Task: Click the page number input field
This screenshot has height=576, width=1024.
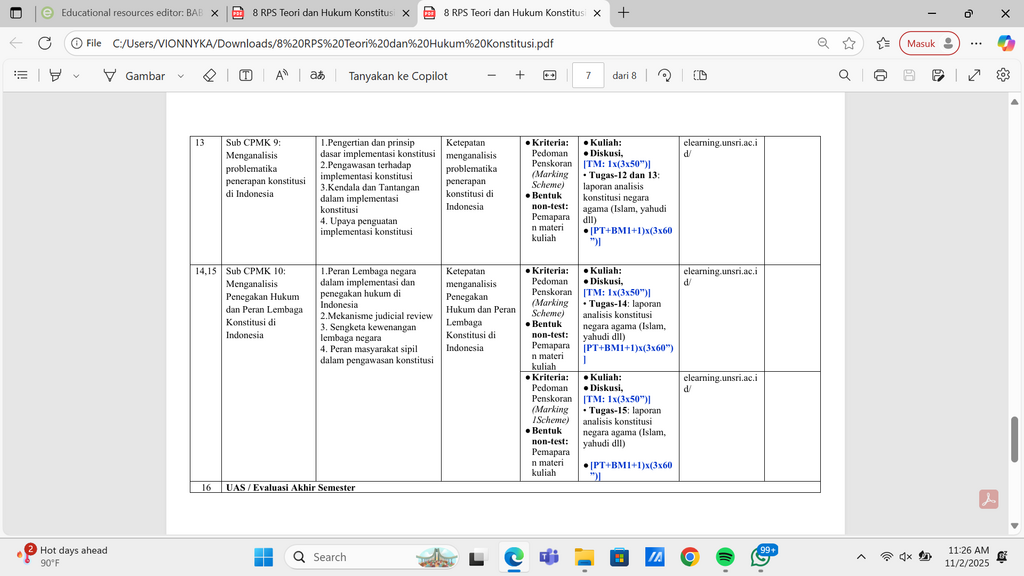Action: click(588, 76)
